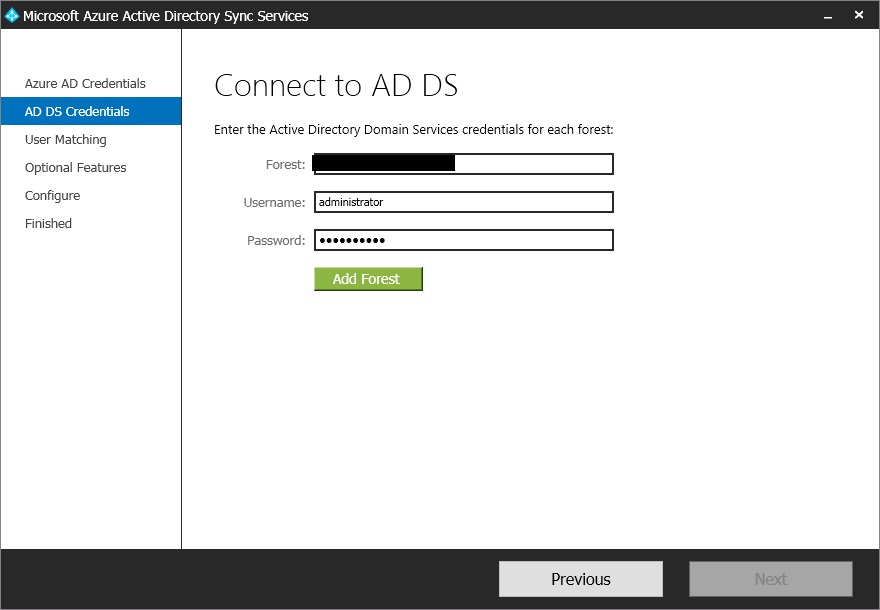
Task: Click the Connect to AD DS heading
Action: click(336, 86)
